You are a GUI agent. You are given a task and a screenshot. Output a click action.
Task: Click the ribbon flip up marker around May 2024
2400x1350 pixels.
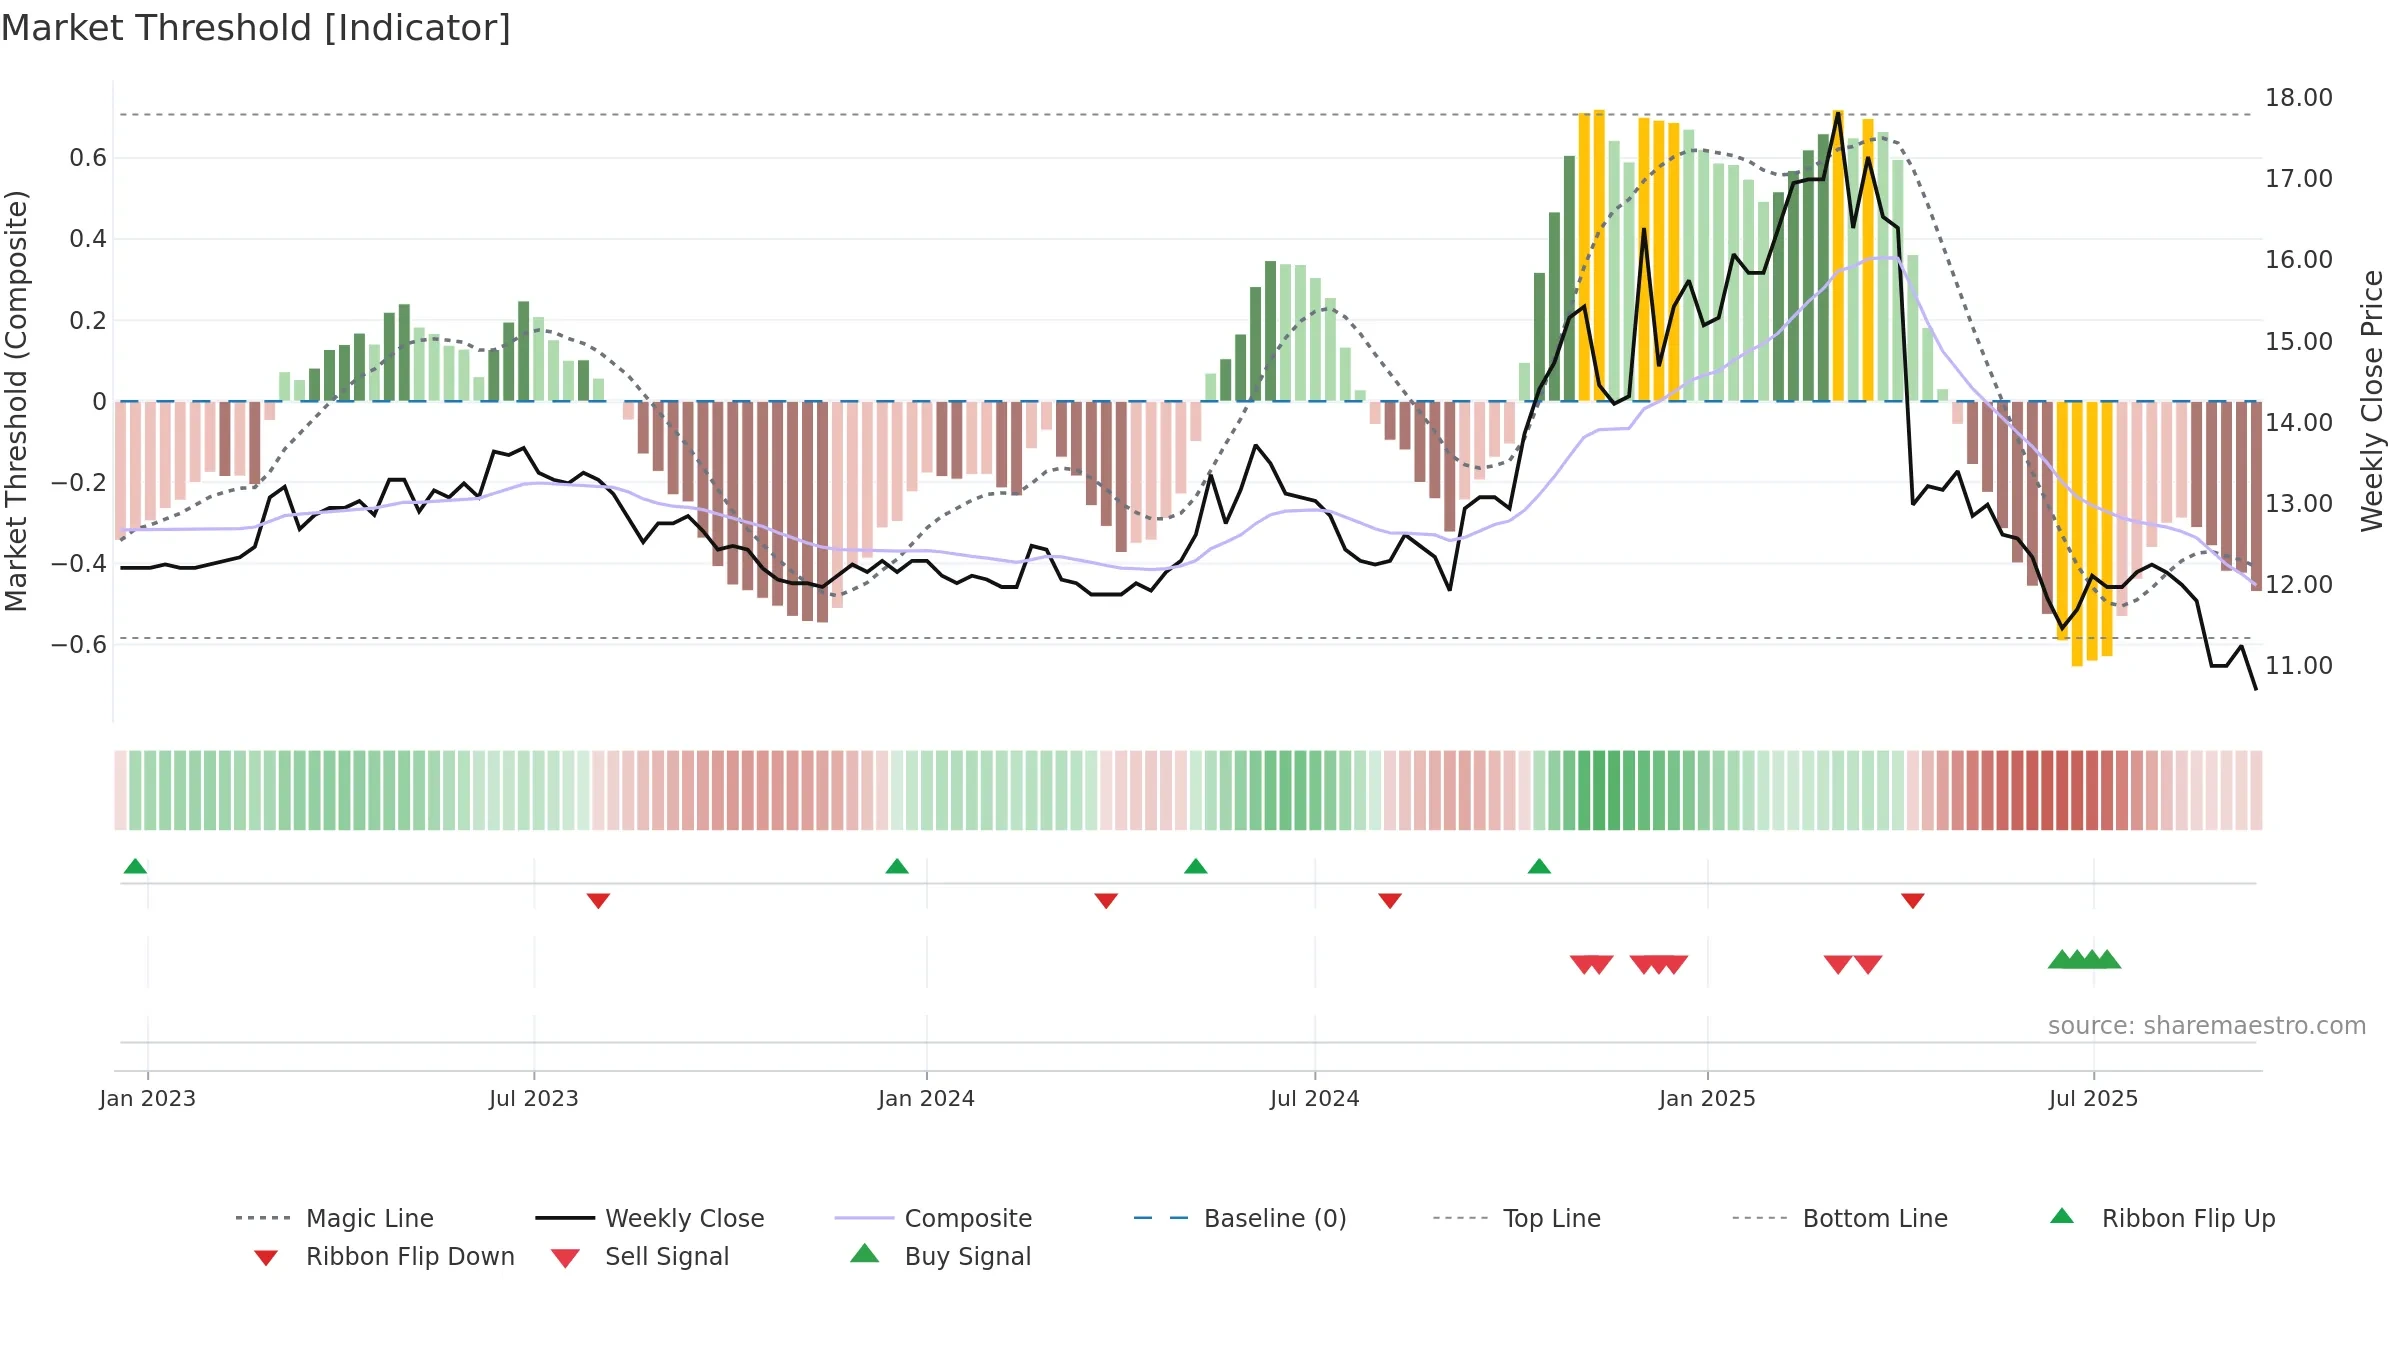[1196, 866]
